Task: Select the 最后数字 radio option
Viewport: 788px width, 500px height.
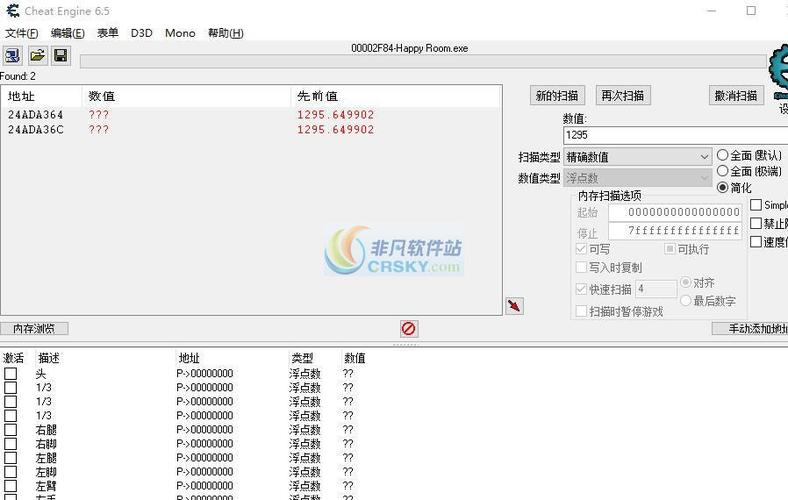Action: click(x=685, y=301)
